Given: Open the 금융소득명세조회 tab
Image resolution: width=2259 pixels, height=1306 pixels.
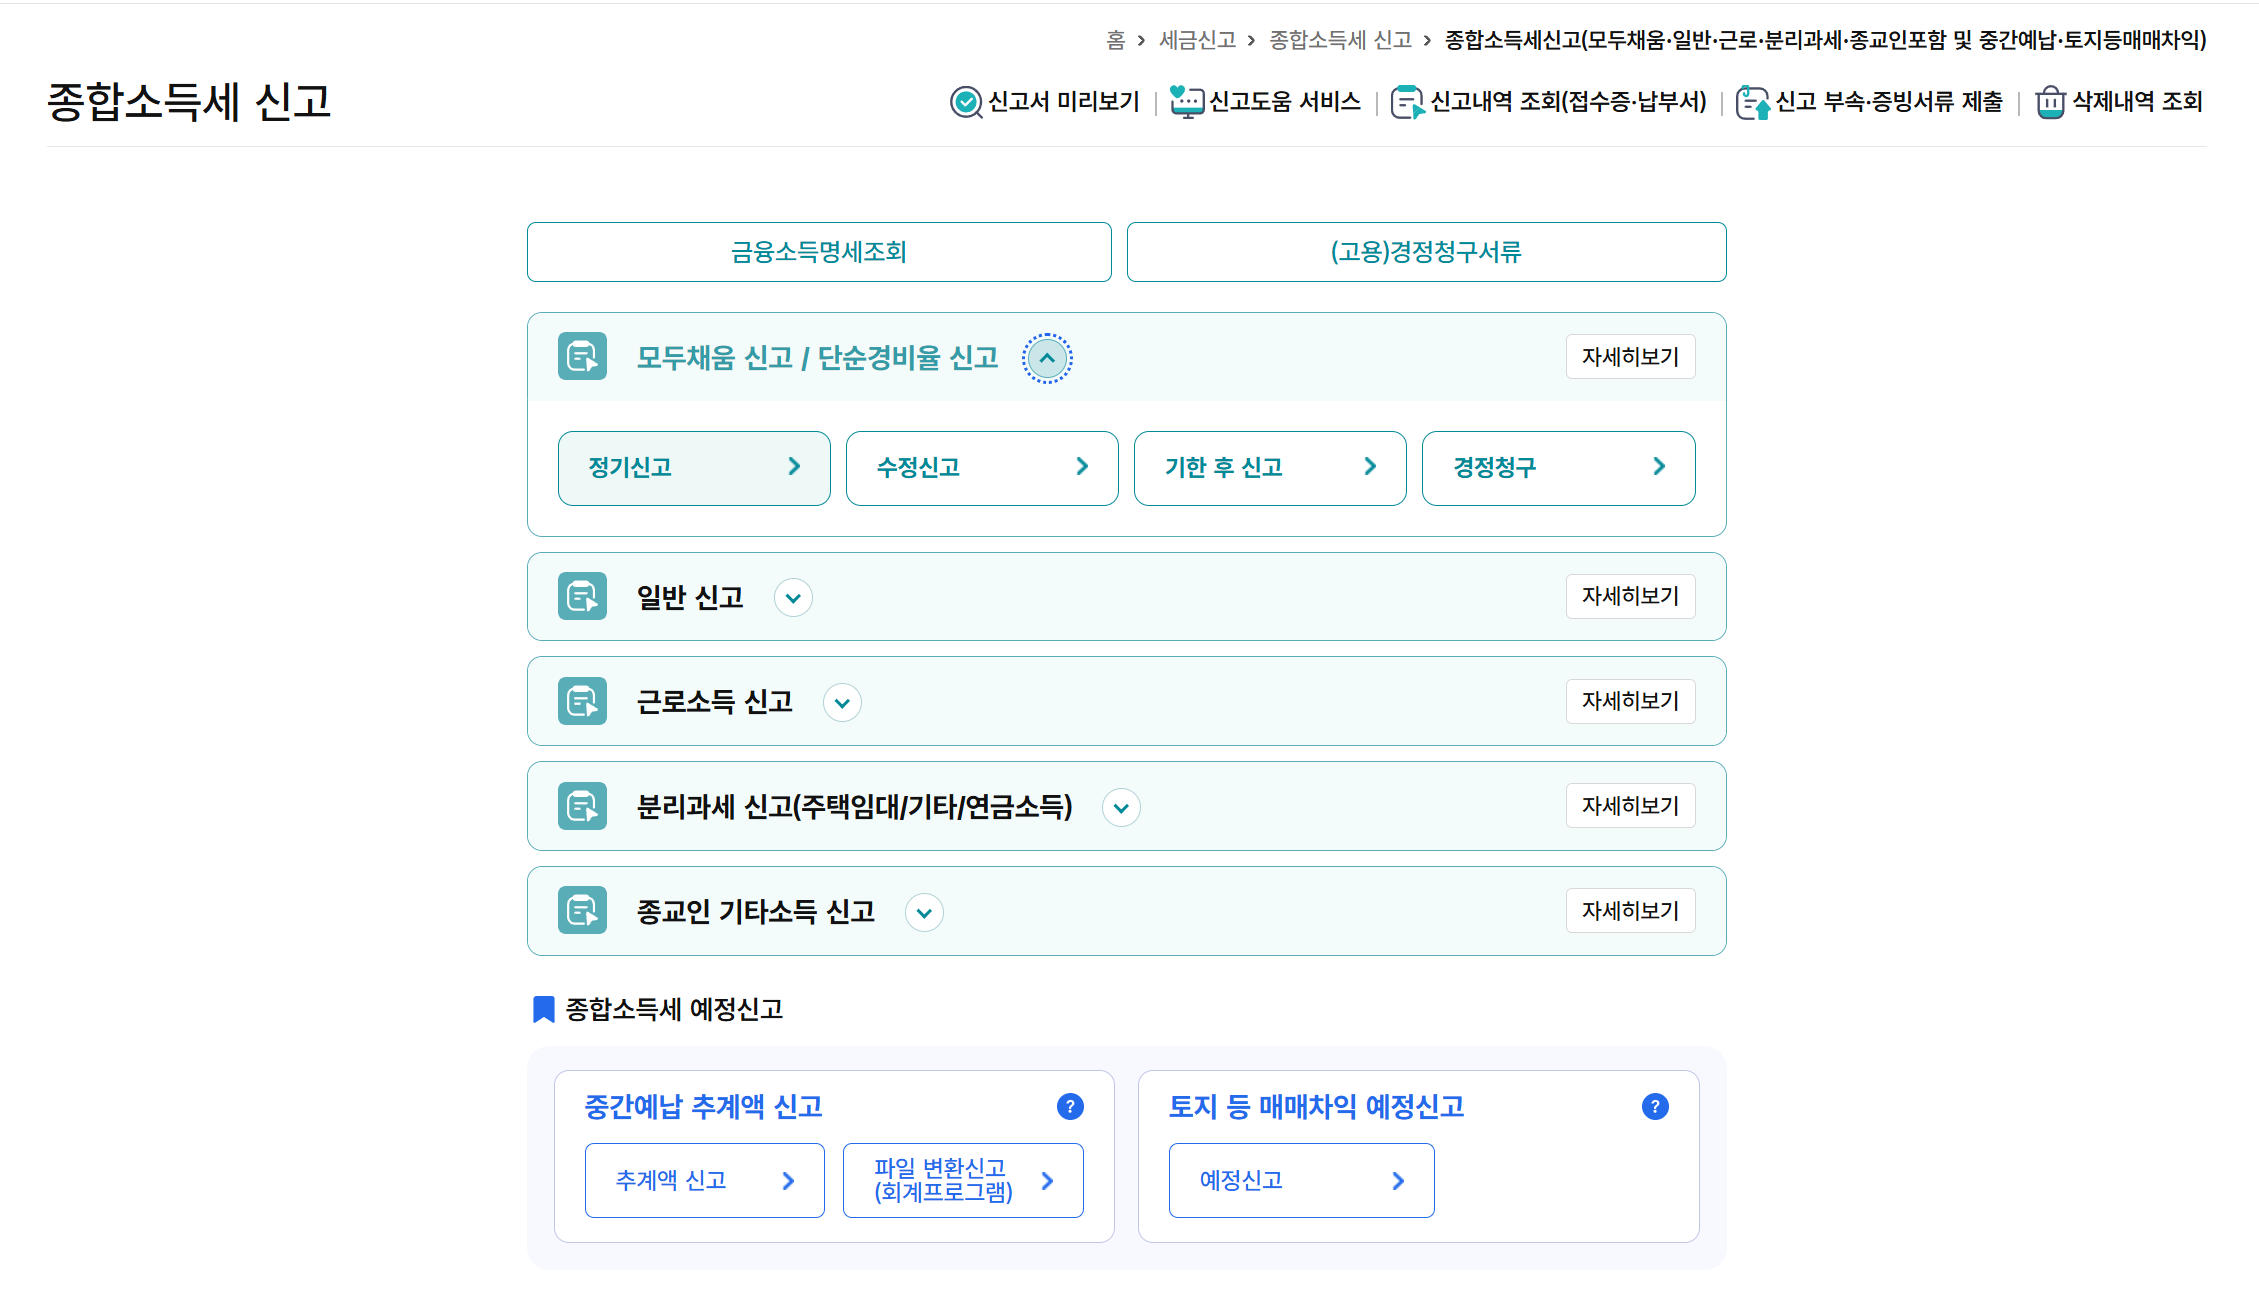Looking at the screenshot, I should click(818, 252).
